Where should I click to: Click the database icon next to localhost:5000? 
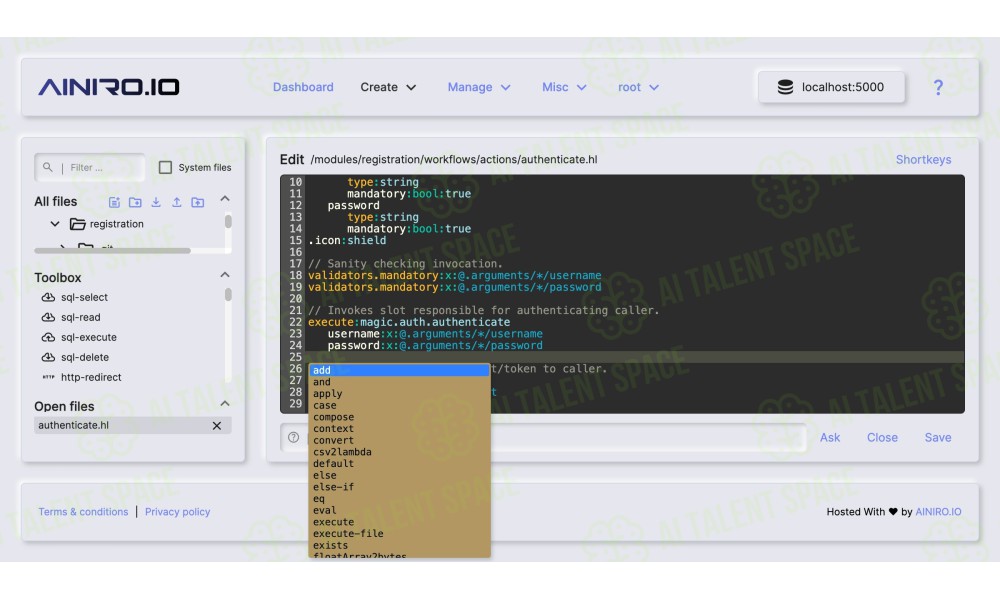point(786,87)
